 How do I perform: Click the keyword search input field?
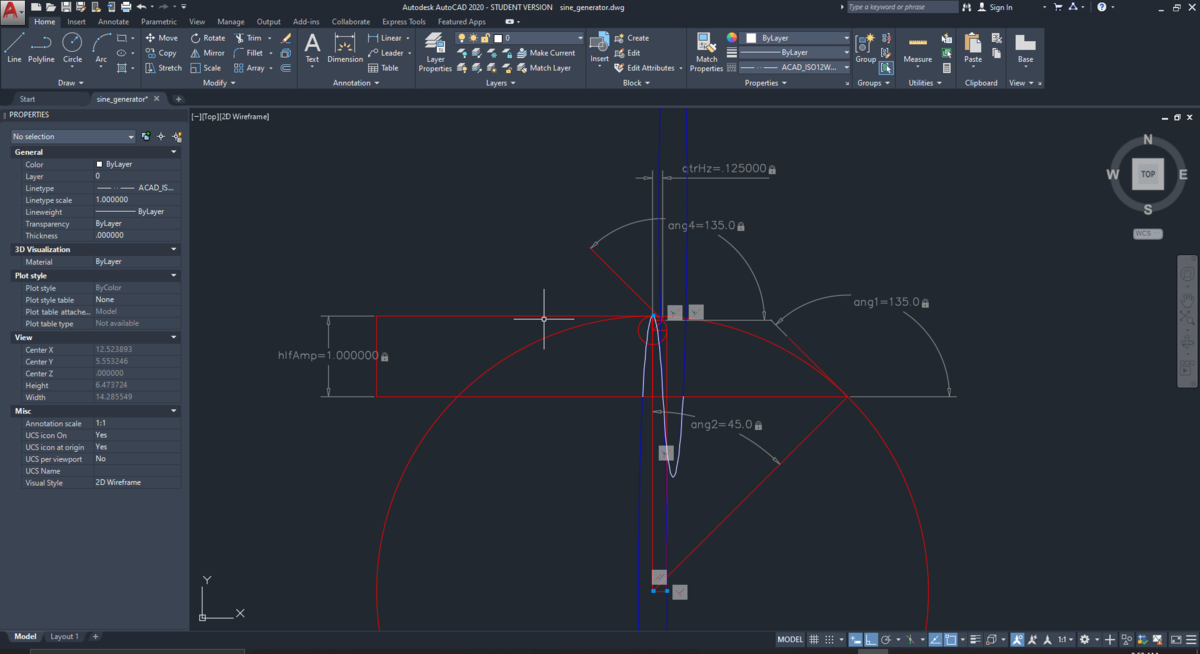[x=904, y=7]
